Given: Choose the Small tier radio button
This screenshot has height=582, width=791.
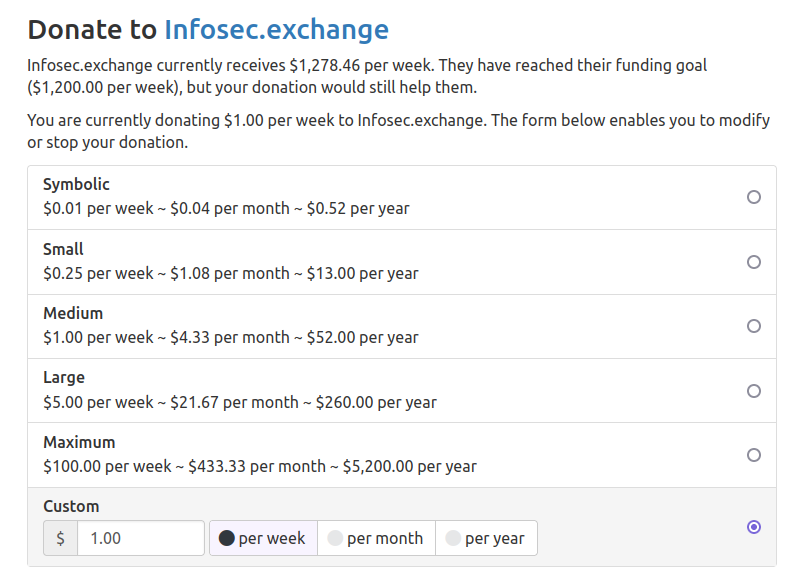Looking at the screenshot, I should [x=754, y=262].
